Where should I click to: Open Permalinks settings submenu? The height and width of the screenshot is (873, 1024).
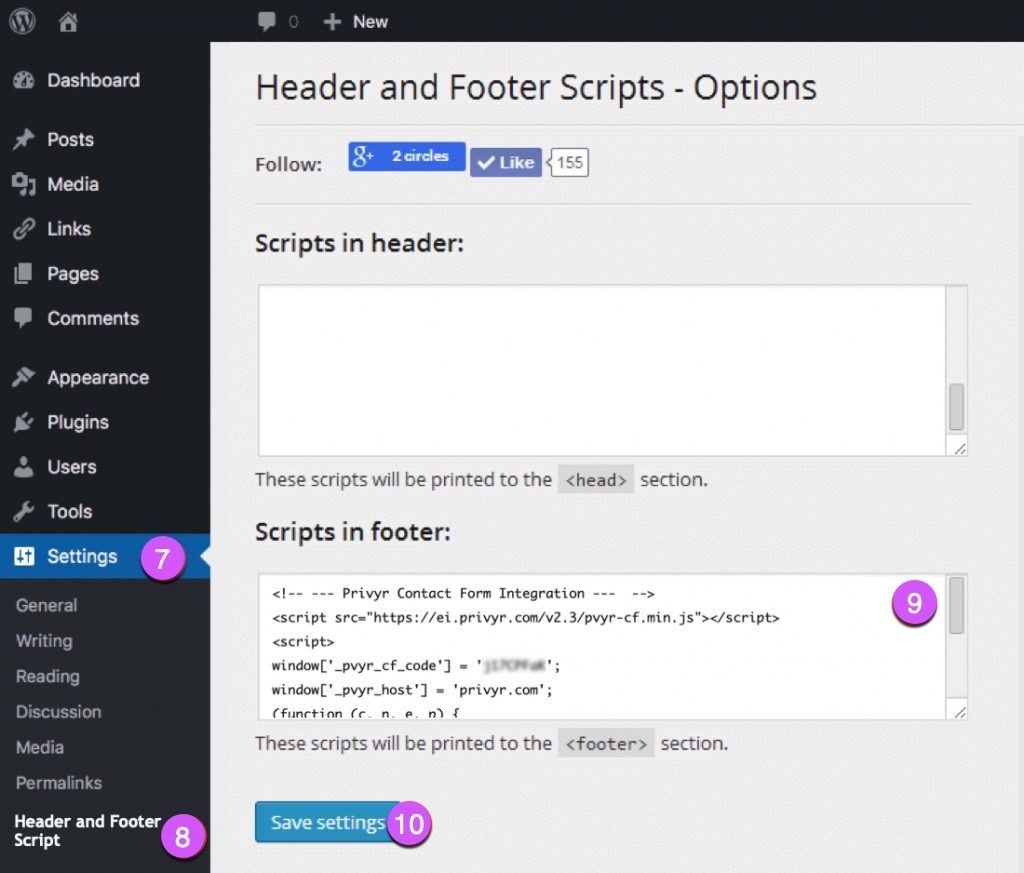59,783
